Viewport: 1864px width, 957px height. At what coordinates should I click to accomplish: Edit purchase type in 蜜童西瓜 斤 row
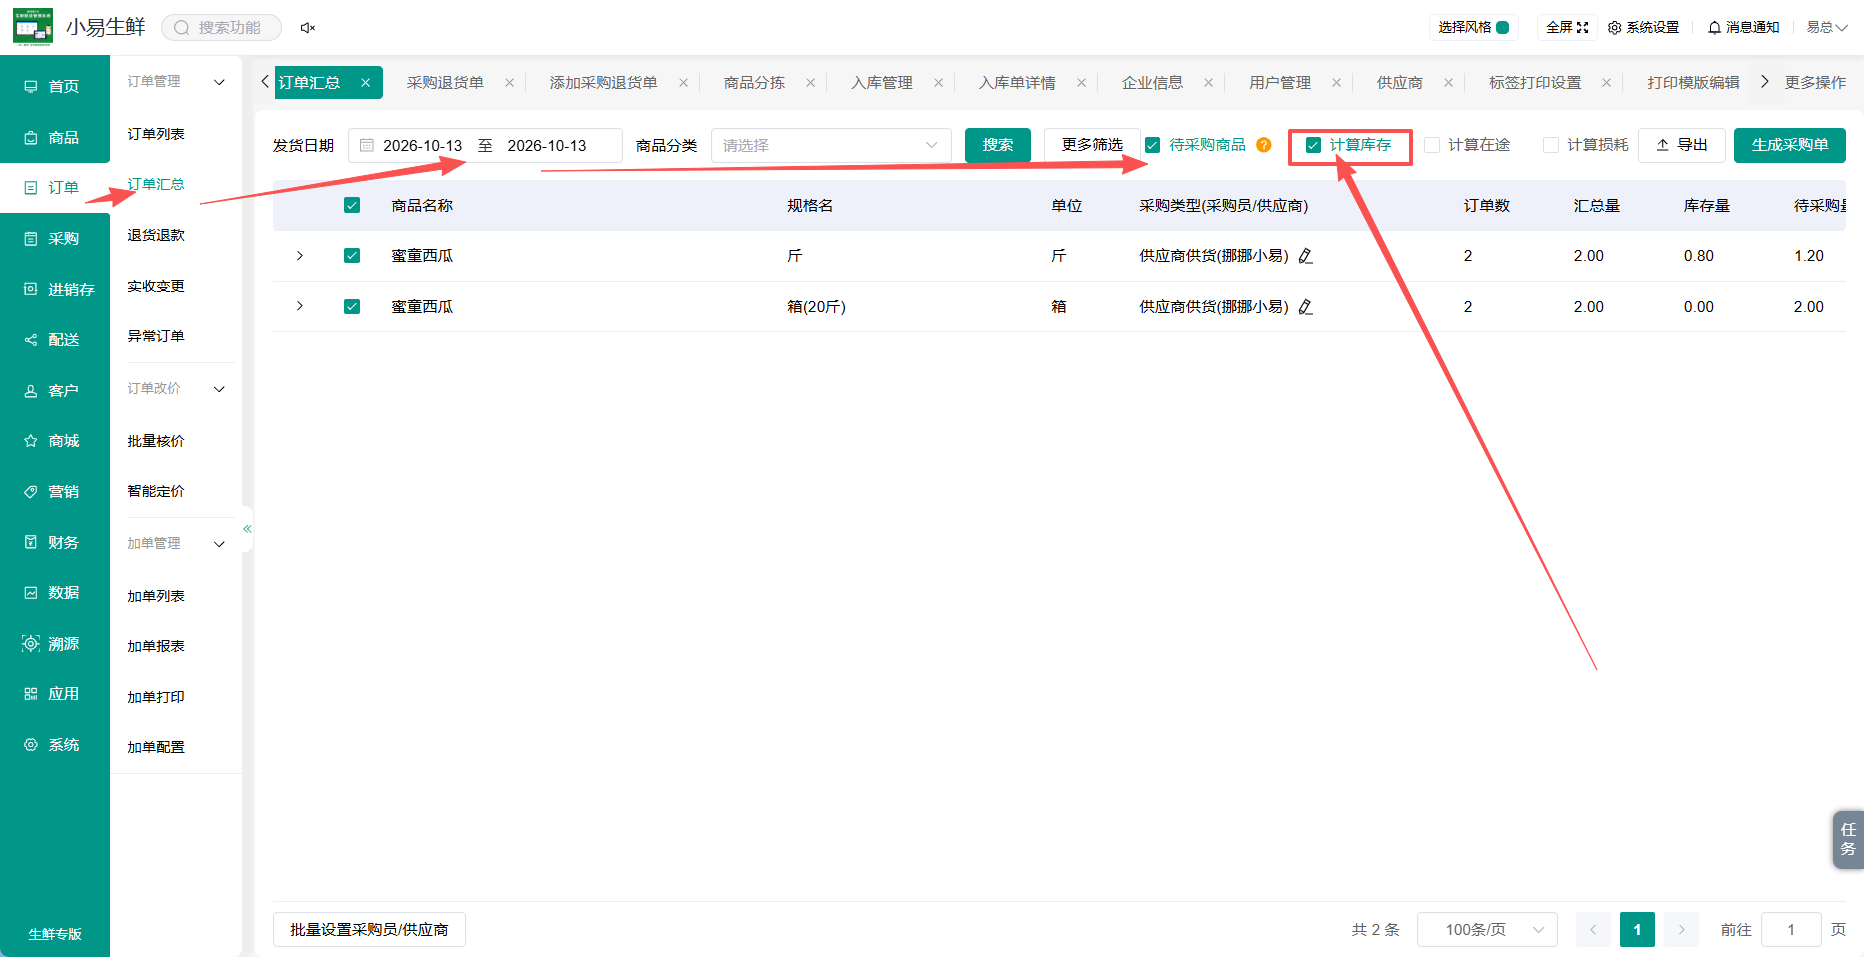pos(1305,256)
